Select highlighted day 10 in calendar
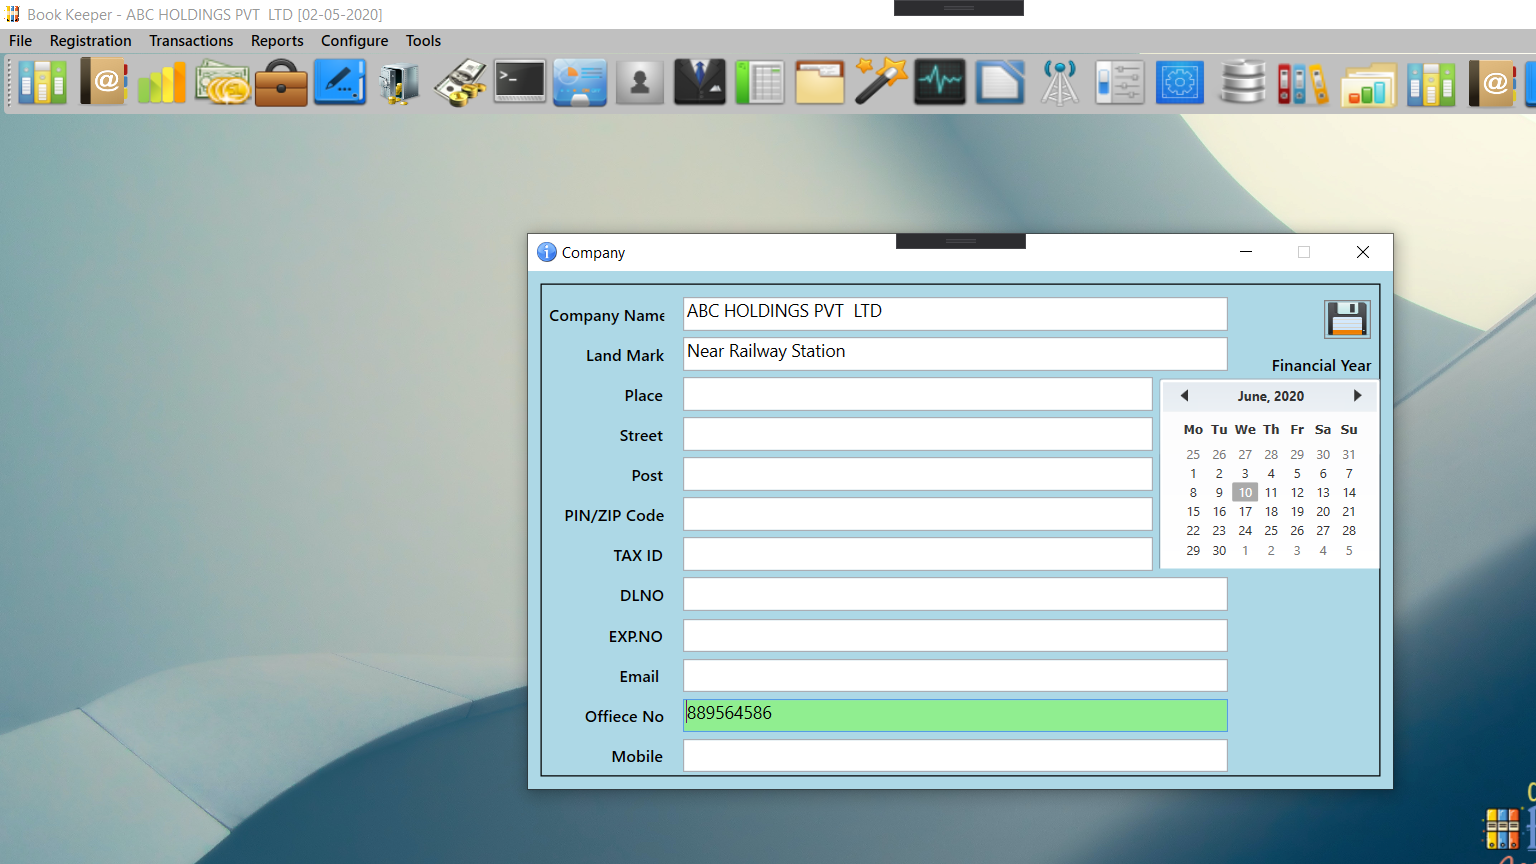 click(x=1245, y=492)
